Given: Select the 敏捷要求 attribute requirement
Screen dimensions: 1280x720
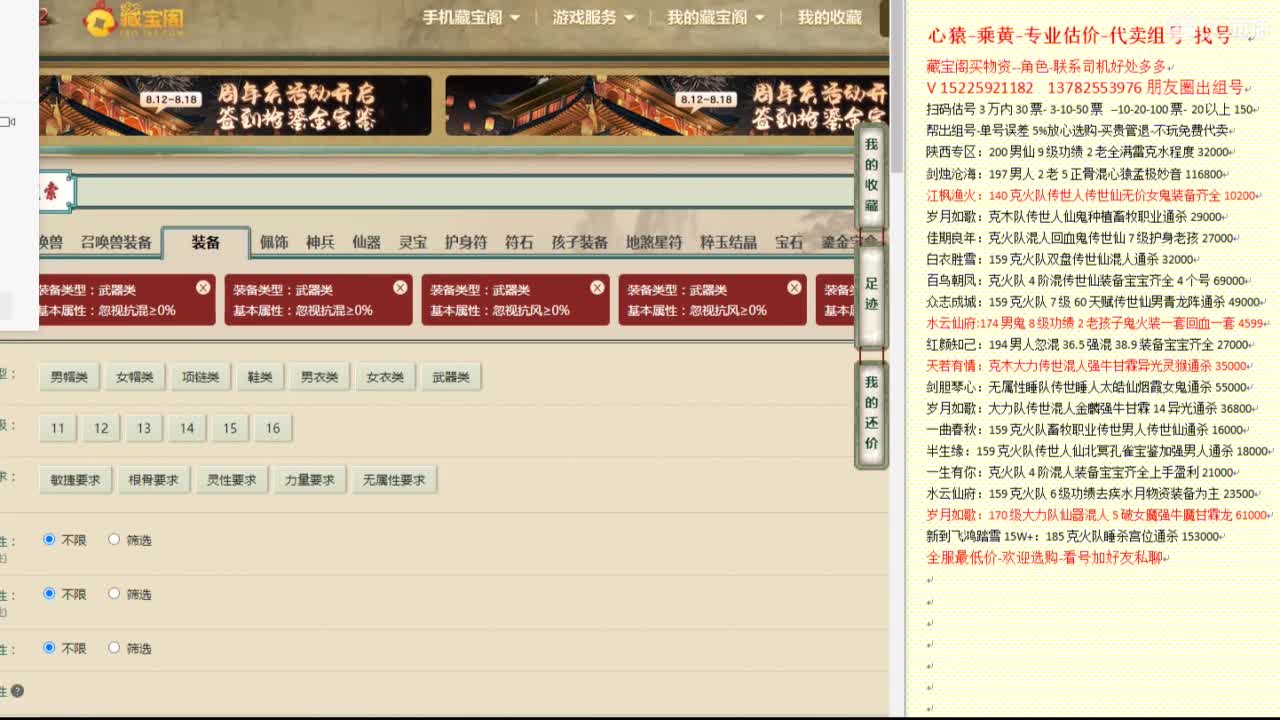Looking at the screenshot, I should 75,480.
